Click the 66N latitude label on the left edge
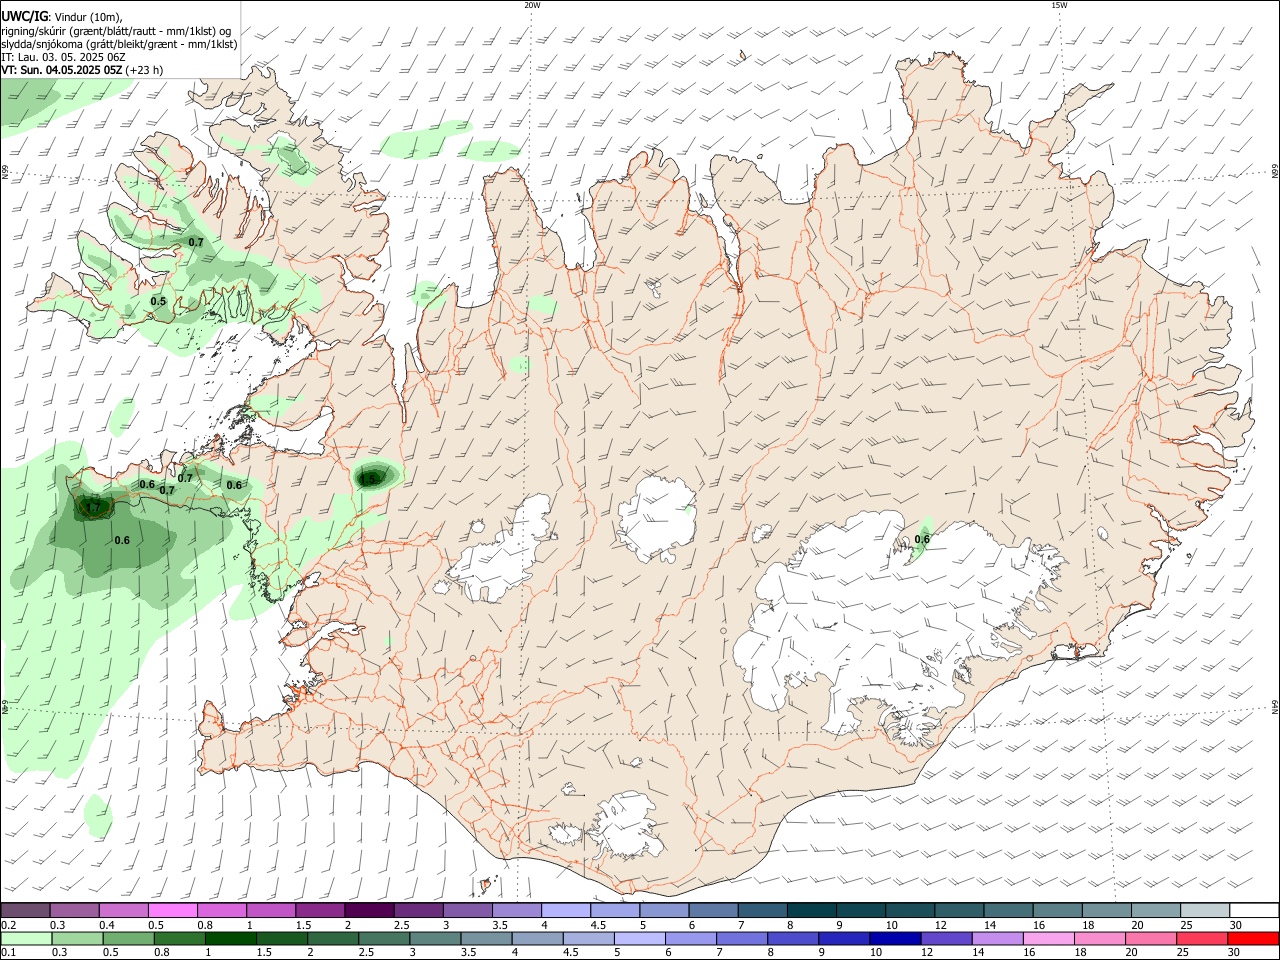Image resolution: width=1280 pixels, height=960 pixels. 4,172
